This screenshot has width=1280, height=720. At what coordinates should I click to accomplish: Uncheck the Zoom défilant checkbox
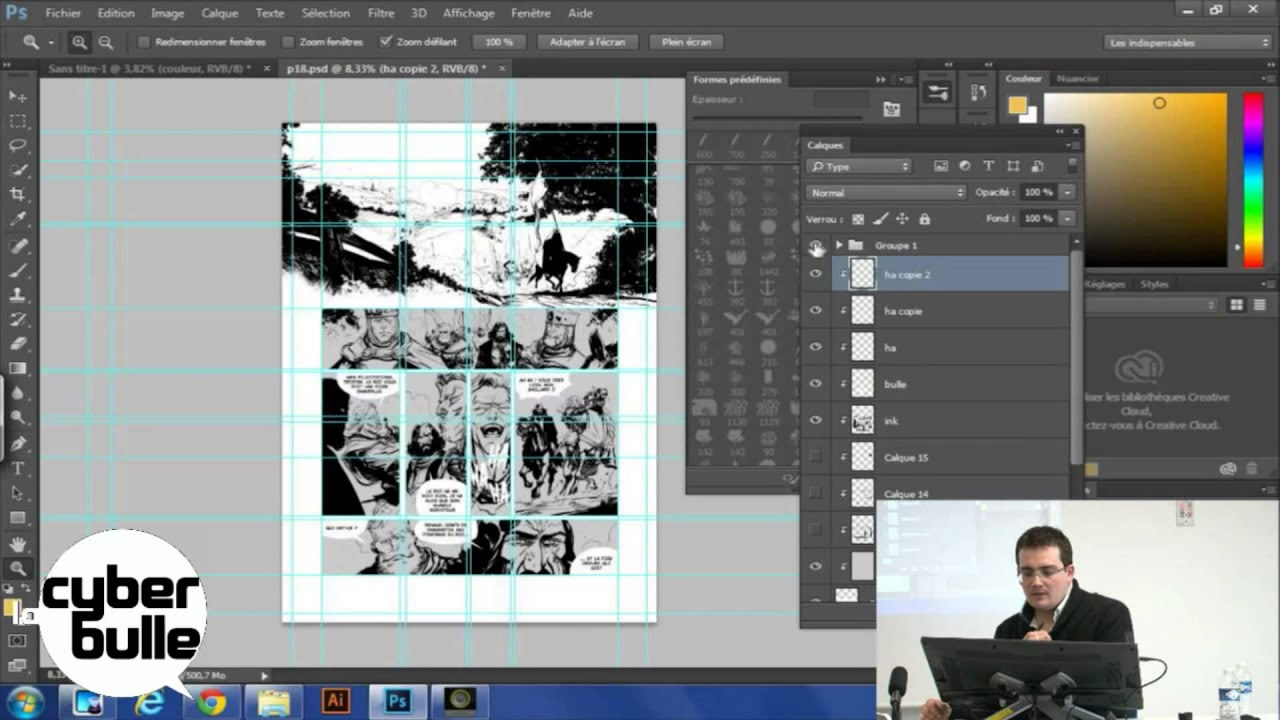coord(385,42)
